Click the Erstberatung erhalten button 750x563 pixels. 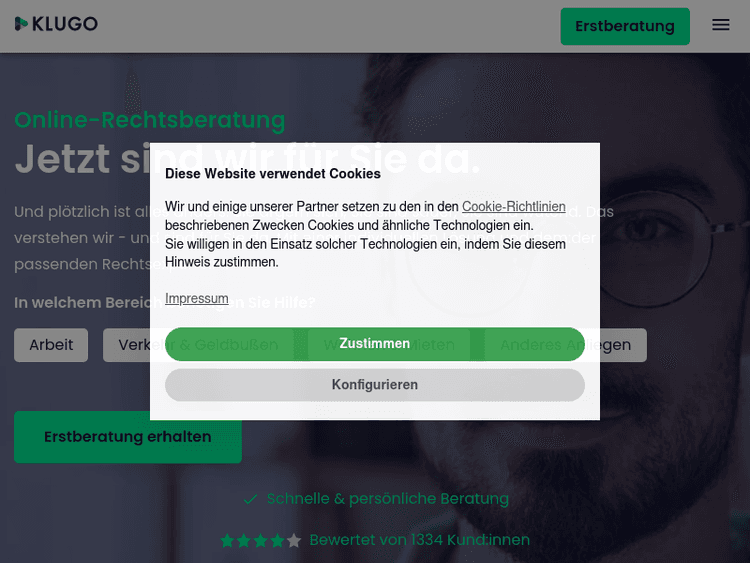point(128,437)
